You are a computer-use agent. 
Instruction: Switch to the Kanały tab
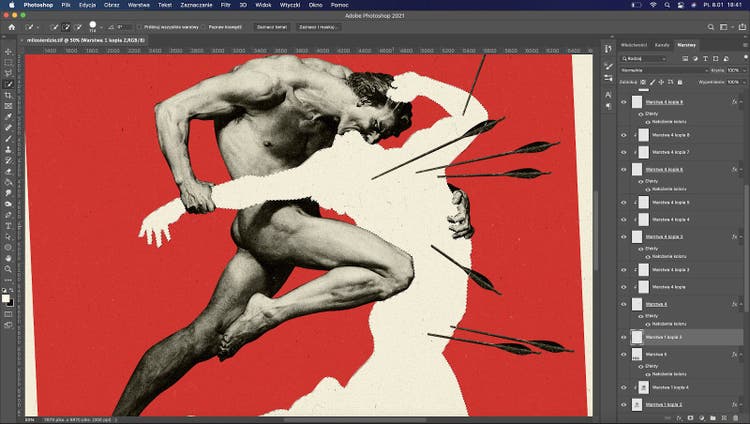[x=662, y=45]
